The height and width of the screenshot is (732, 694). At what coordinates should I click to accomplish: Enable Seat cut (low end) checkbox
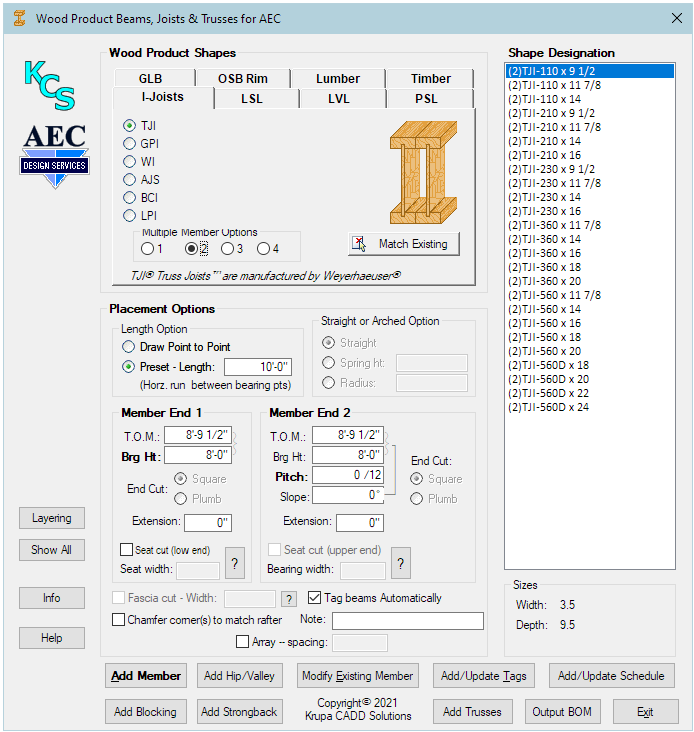pyautogui.click(x=126, y=549)
